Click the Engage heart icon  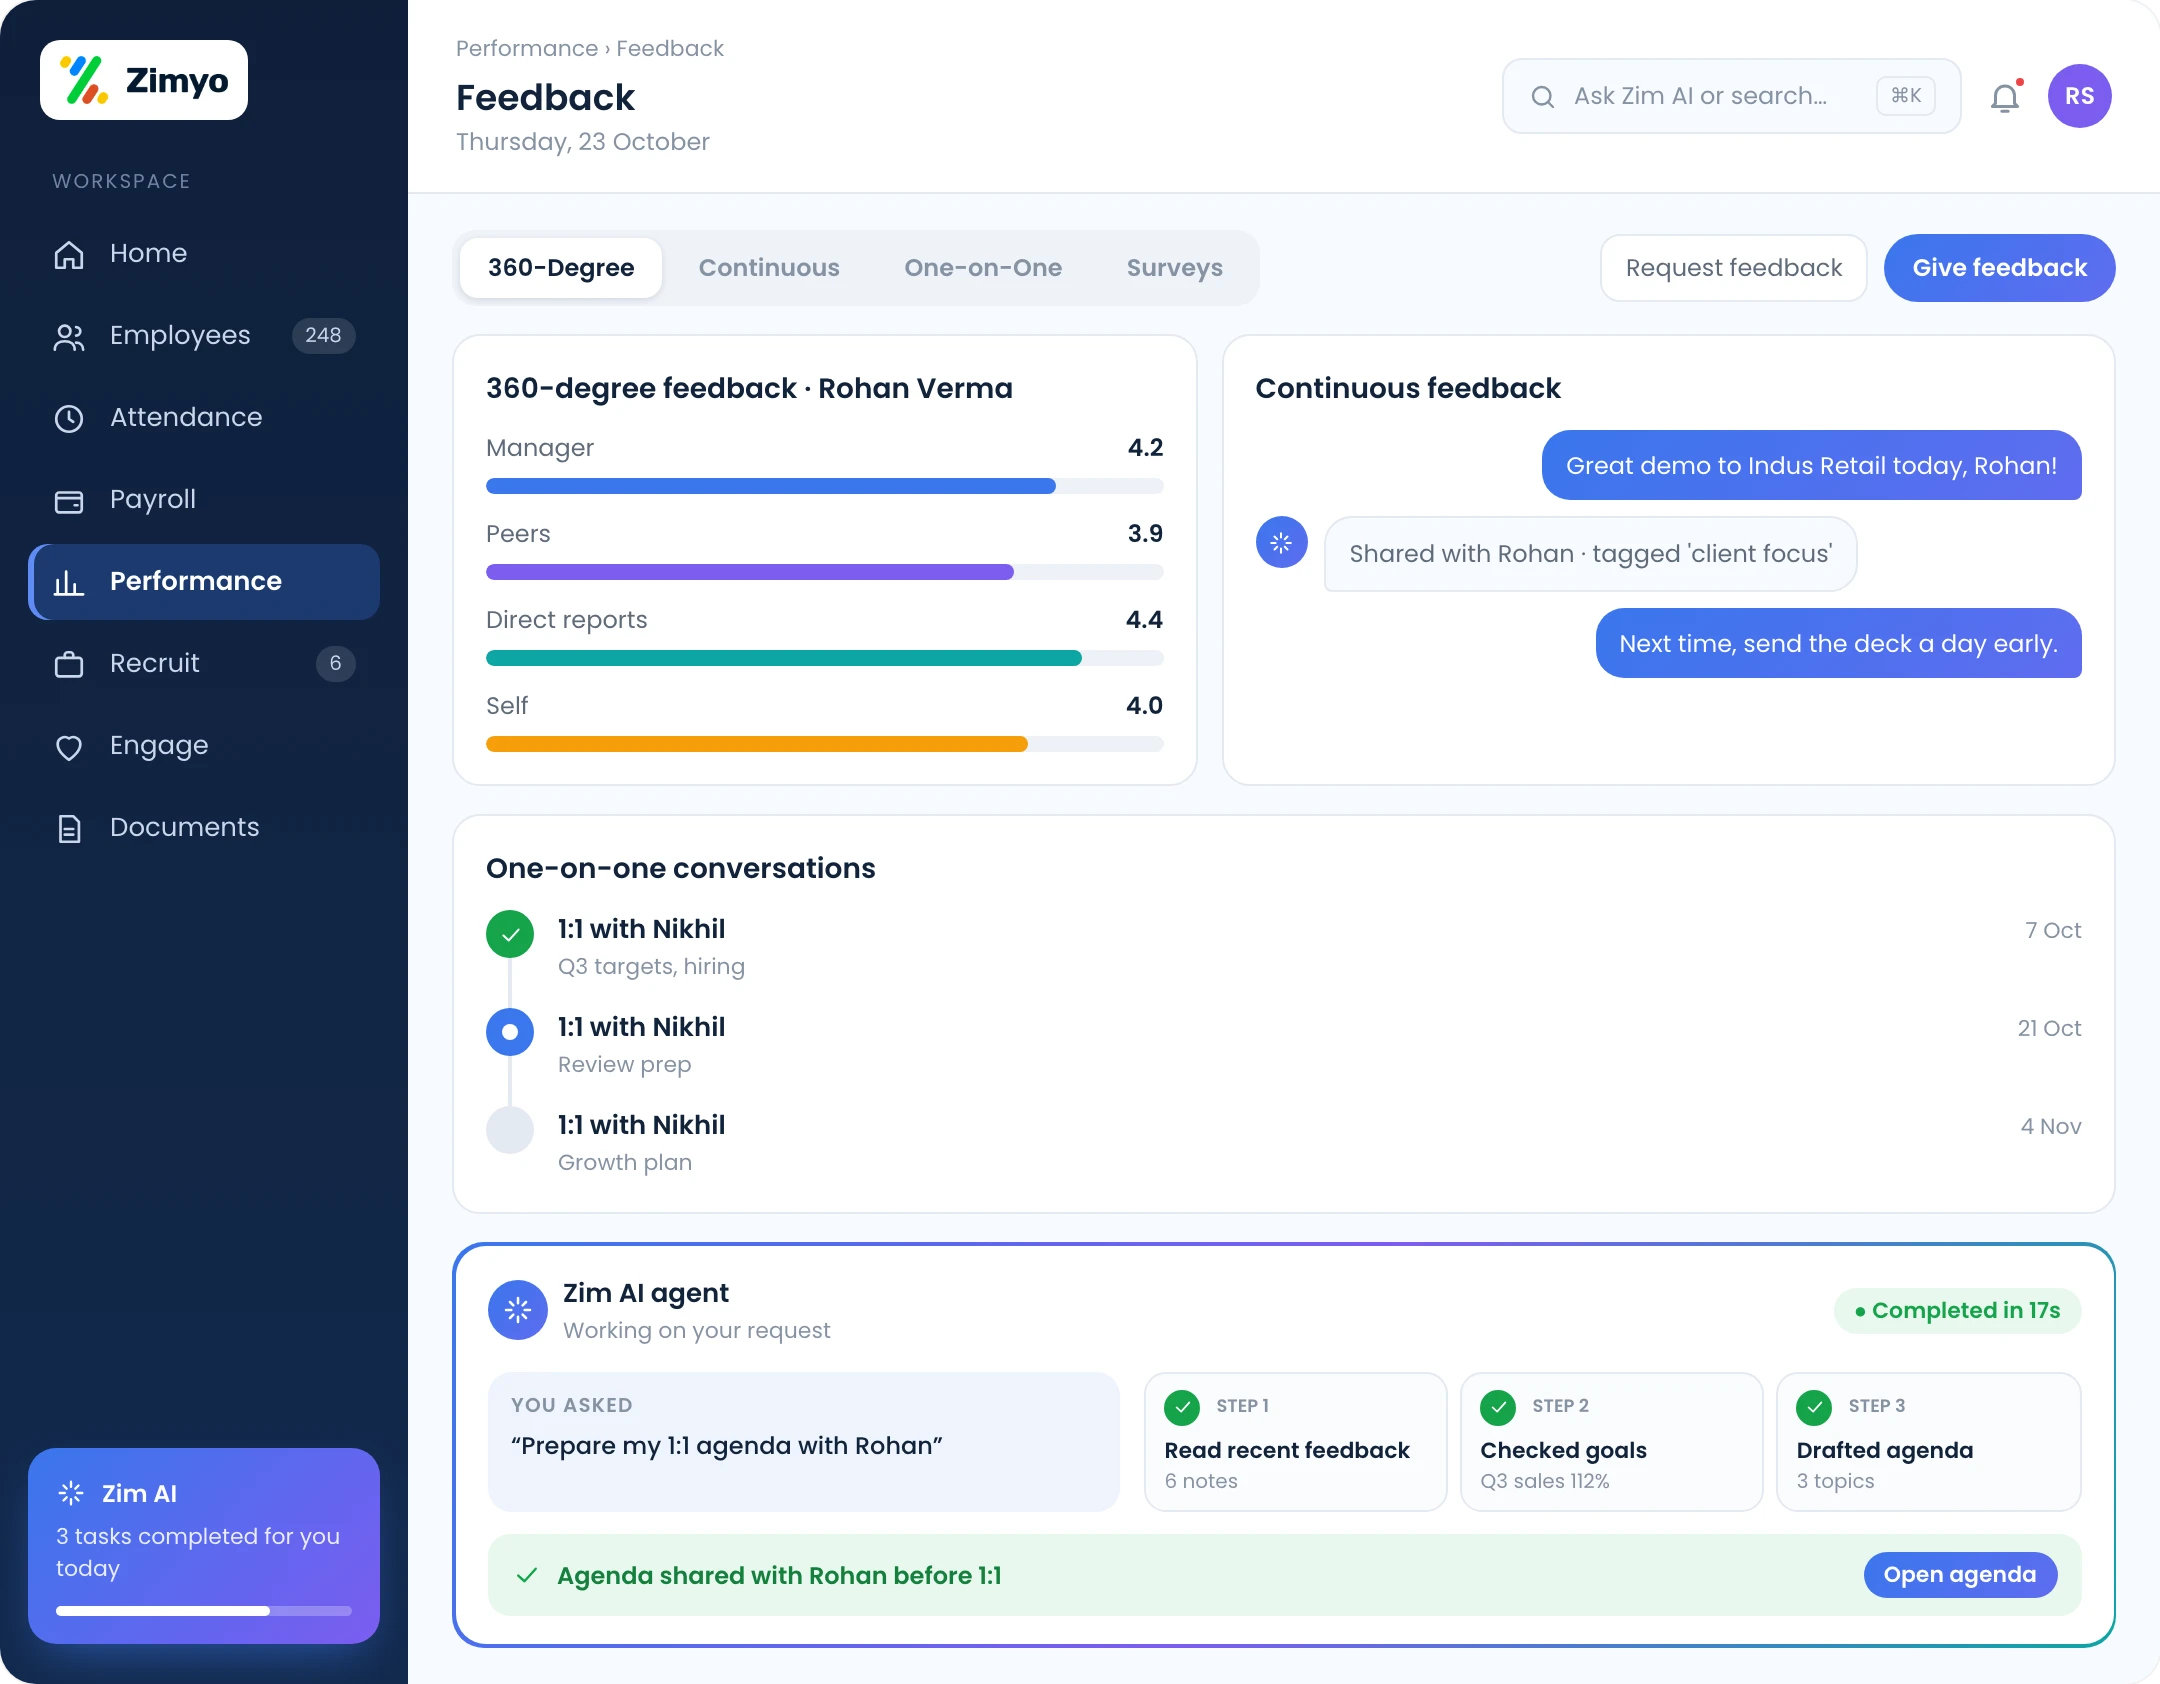click(x=69, y=746)
